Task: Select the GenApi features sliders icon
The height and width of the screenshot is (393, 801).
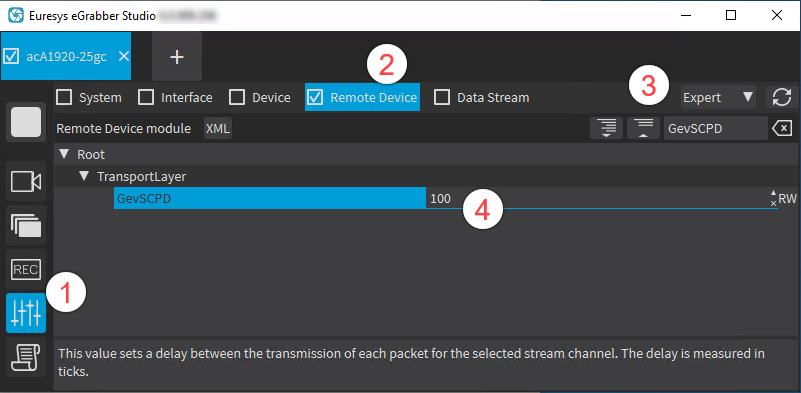Action: tap(26, 313)
